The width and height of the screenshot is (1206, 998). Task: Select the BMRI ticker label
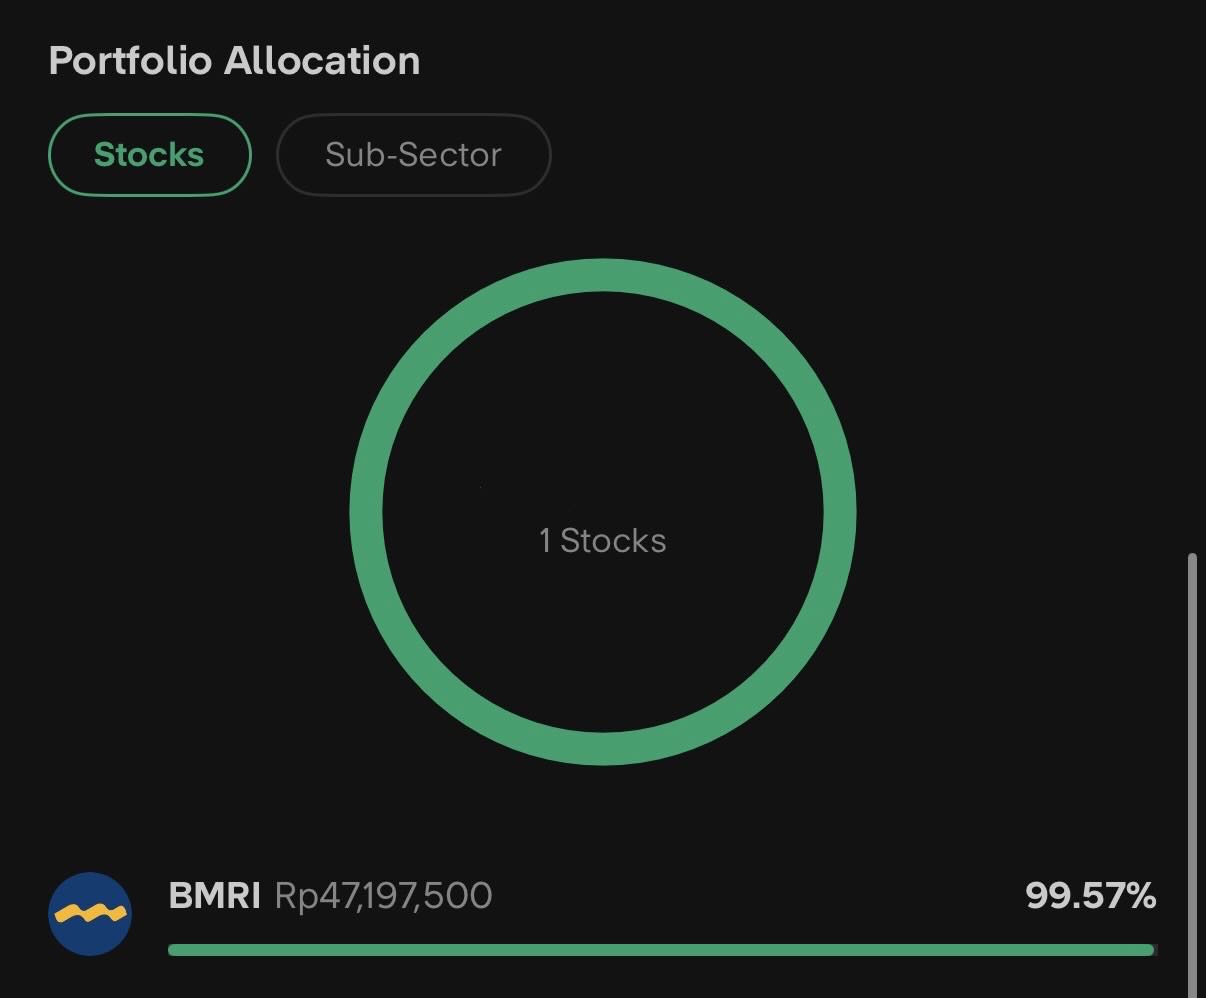point(214,895)
